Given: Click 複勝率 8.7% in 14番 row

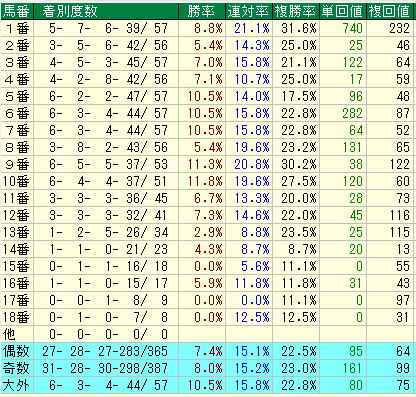Looking at the screenshot, I should click(x=302, y=250).
